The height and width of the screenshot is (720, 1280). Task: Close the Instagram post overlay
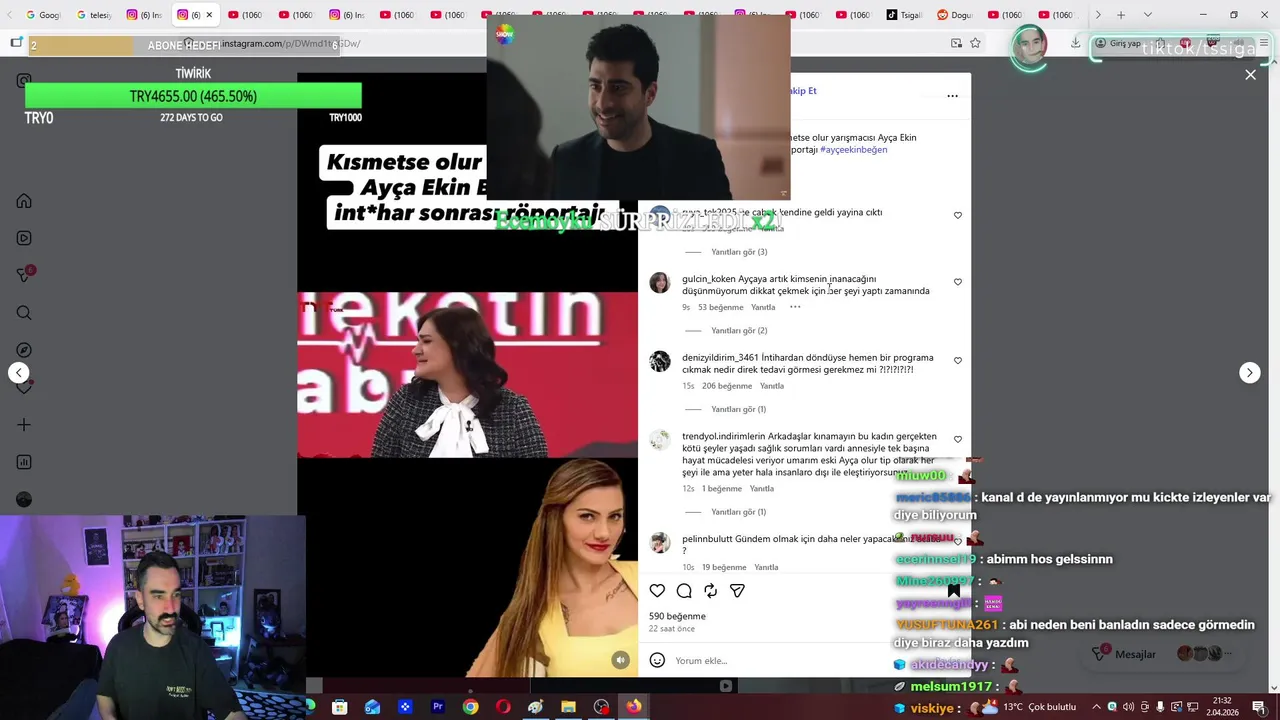click(1250, 75)
